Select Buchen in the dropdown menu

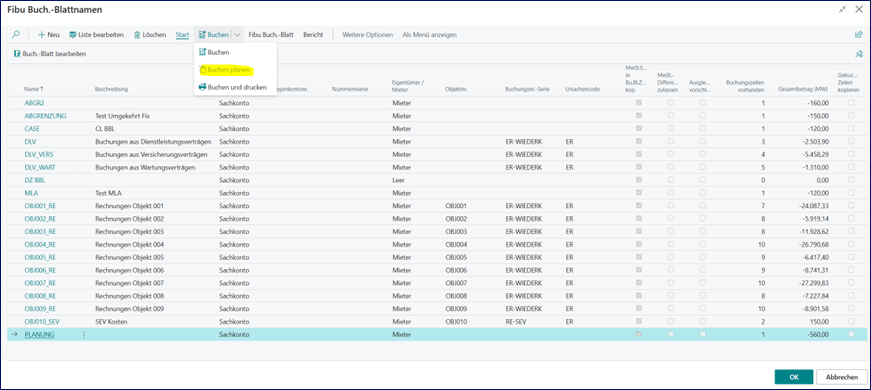click(x=214, y=52)
